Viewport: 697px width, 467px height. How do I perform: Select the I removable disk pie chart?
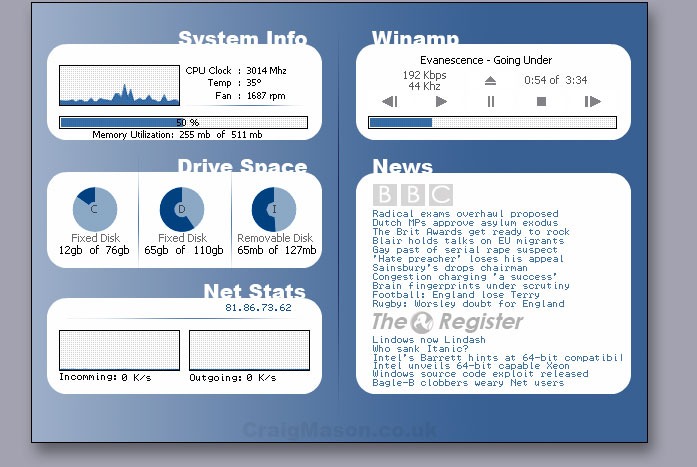(x=274, y=209)
